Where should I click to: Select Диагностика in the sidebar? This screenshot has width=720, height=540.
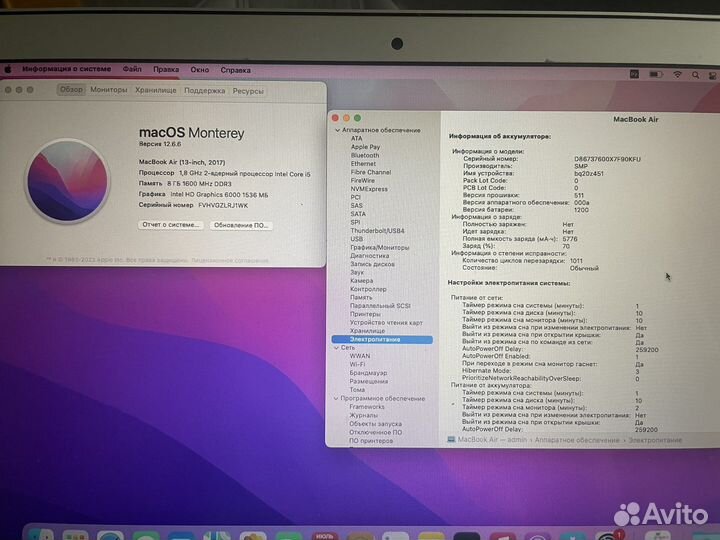370,256
